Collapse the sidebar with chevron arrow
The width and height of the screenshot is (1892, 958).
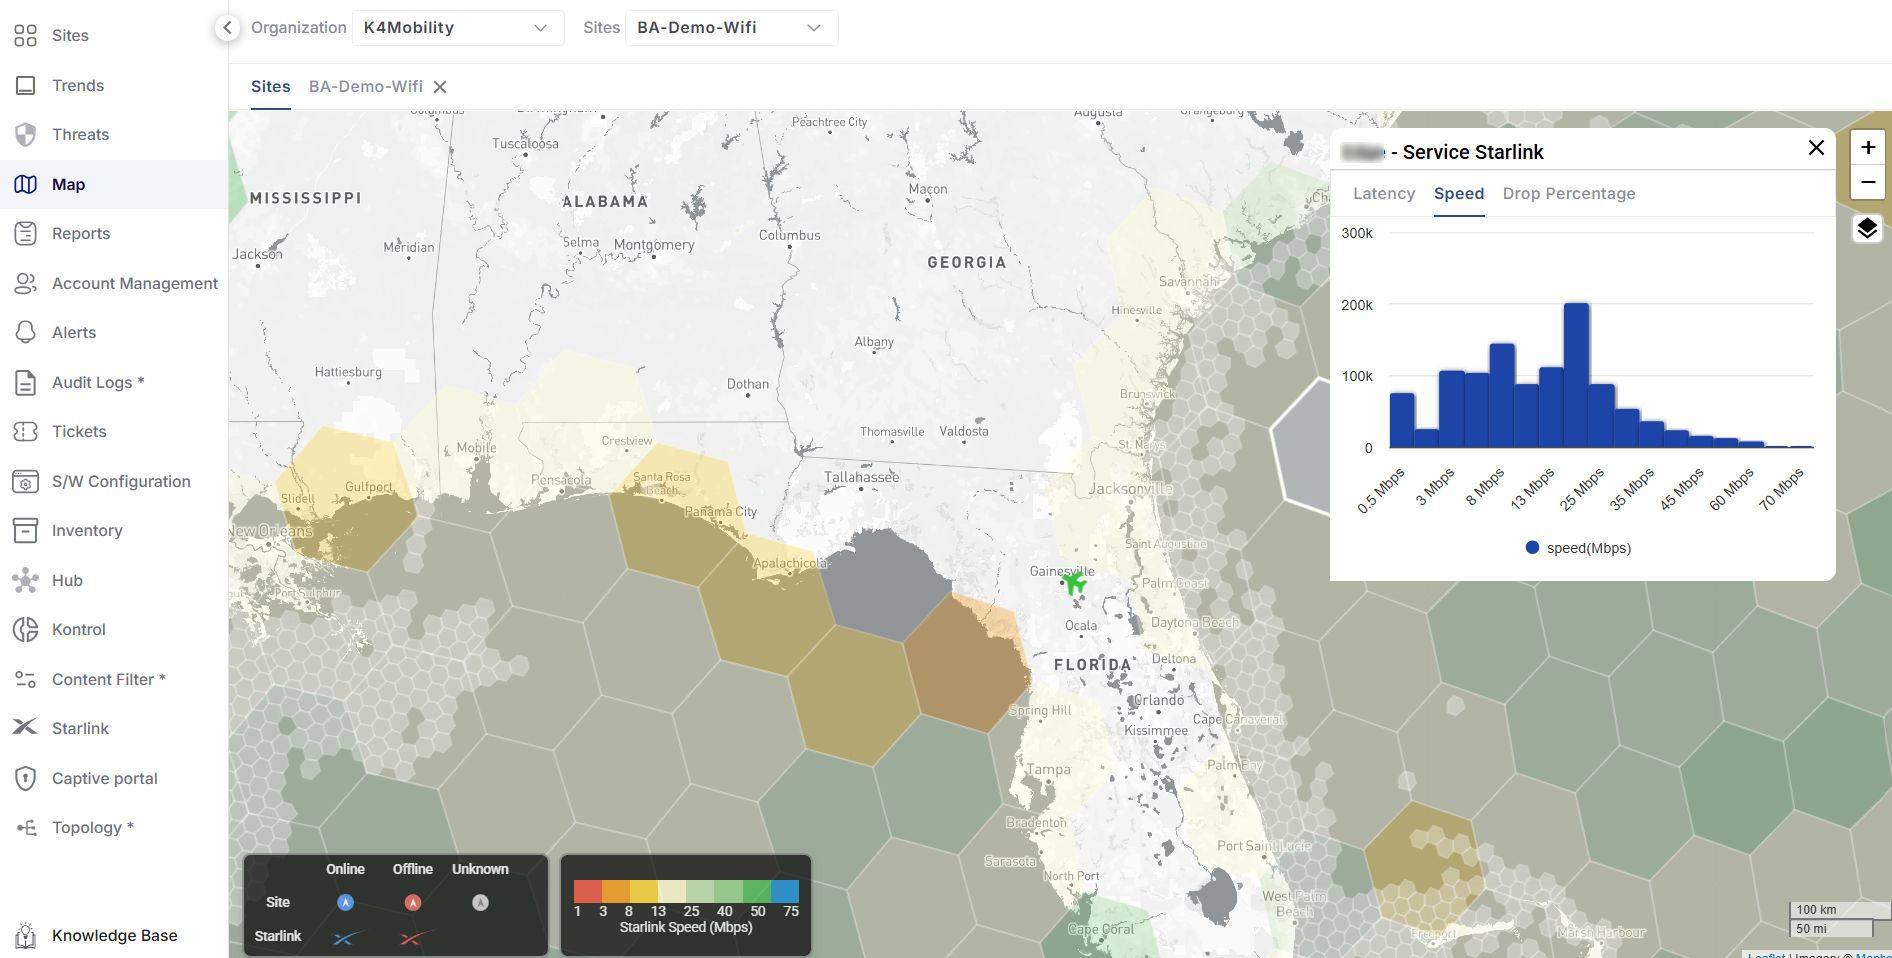coord(228,28)
